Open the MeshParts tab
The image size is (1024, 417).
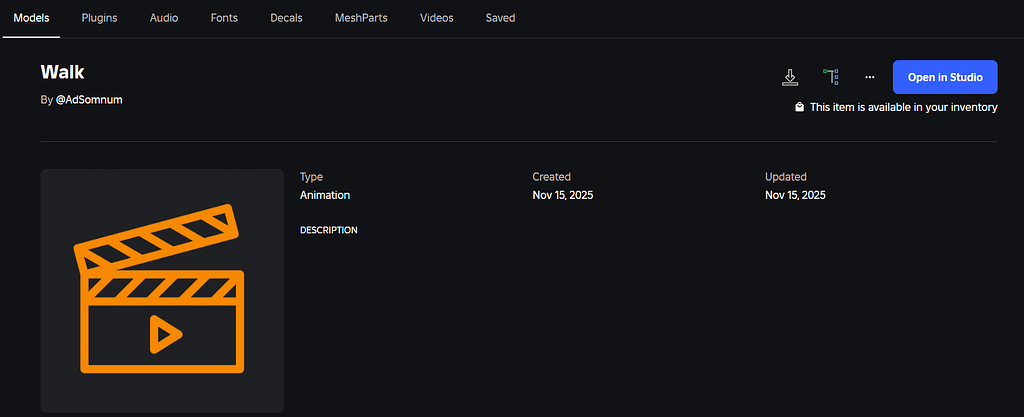[361, 18]
